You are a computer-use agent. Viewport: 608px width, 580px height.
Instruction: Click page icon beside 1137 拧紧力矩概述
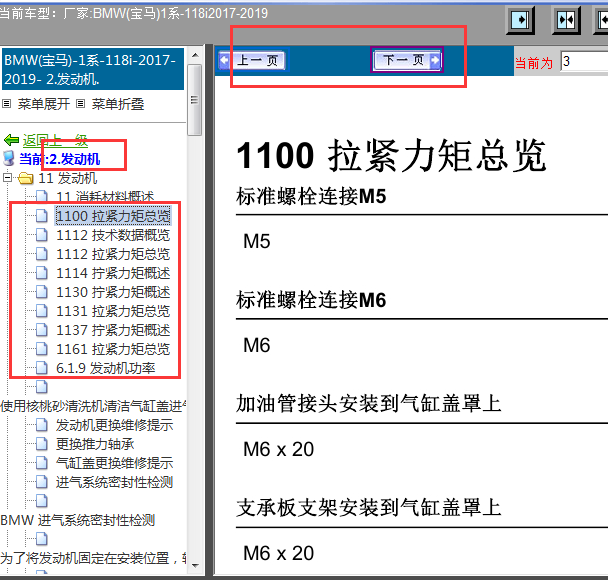[x=42, y=330]
